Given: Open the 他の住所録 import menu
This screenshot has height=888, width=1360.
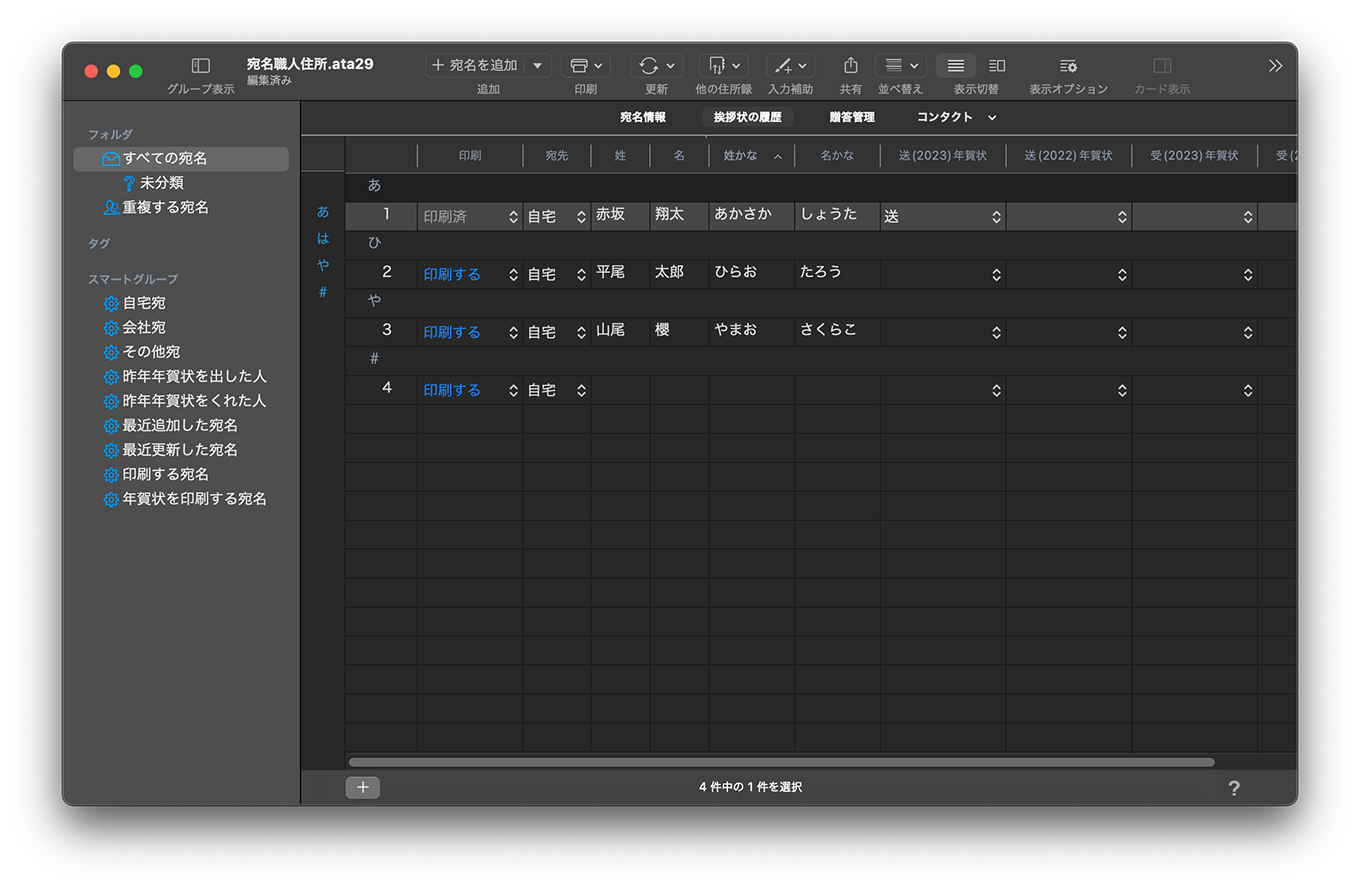Looking at the screenshot, I should (724, 65).
